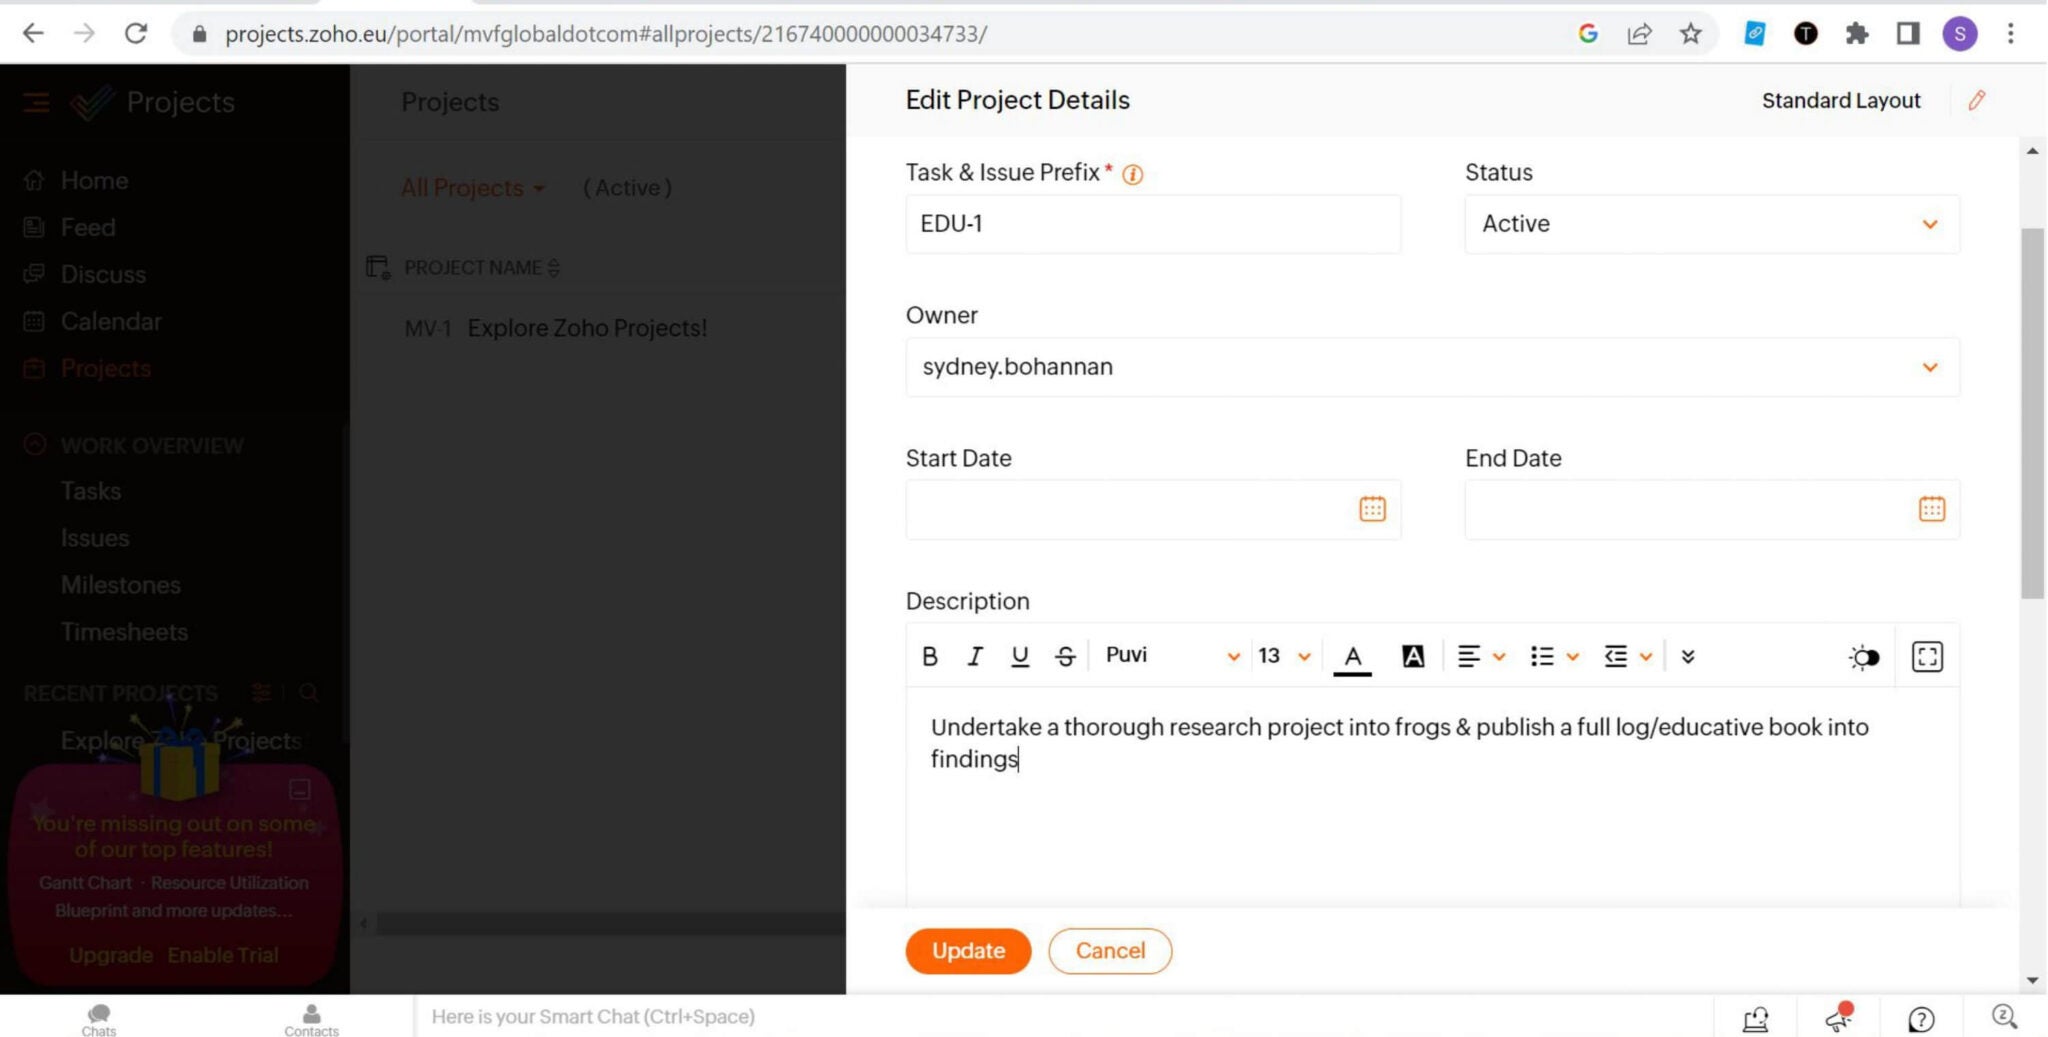Apply bold formatting in the description editor
2048x1037 pixels.
click(929, 656)
